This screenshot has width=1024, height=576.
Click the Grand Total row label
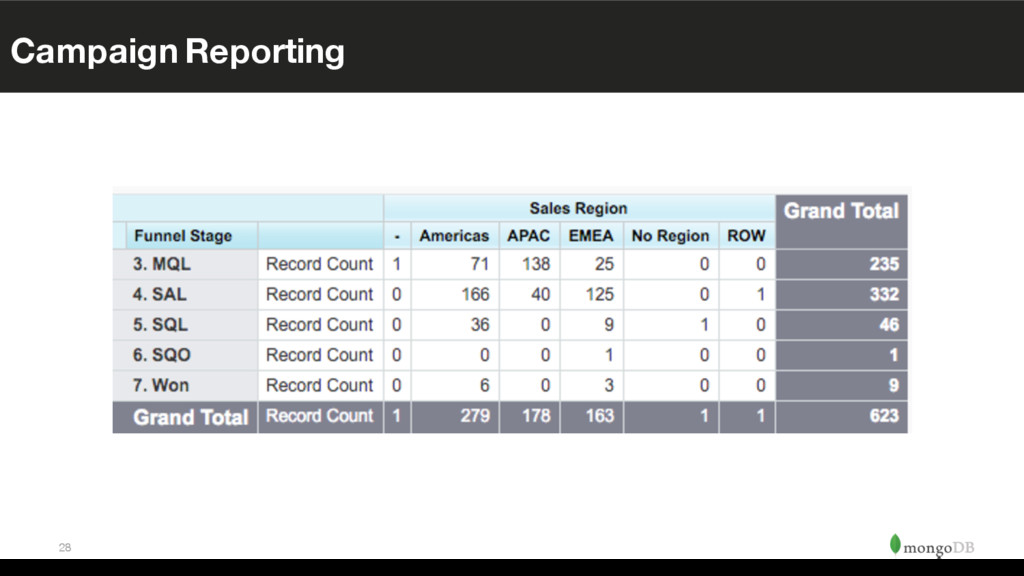191,417
